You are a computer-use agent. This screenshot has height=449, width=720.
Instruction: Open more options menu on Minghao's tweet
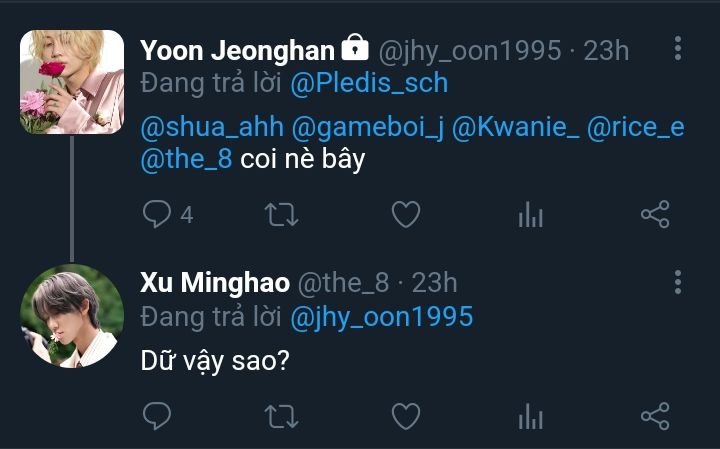[678, 282]
